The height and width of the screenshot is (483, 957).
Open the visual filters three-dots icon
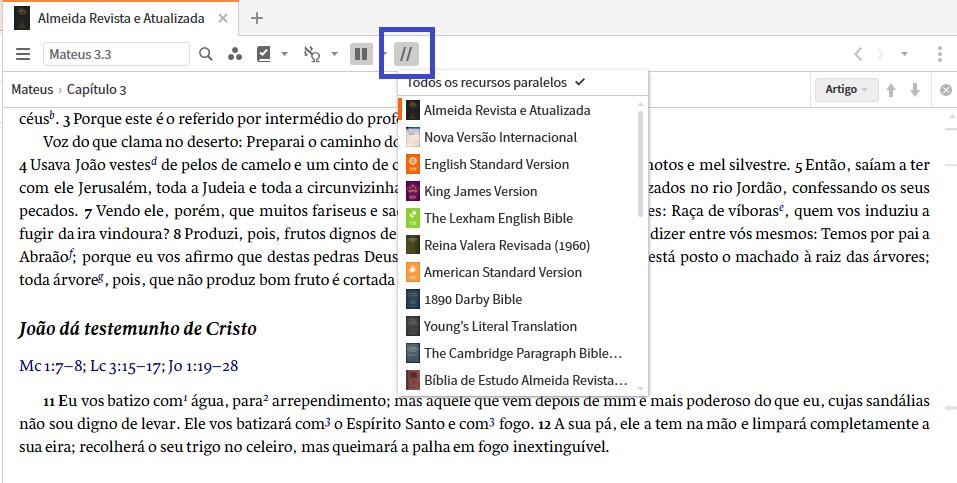tap(234, 54)
